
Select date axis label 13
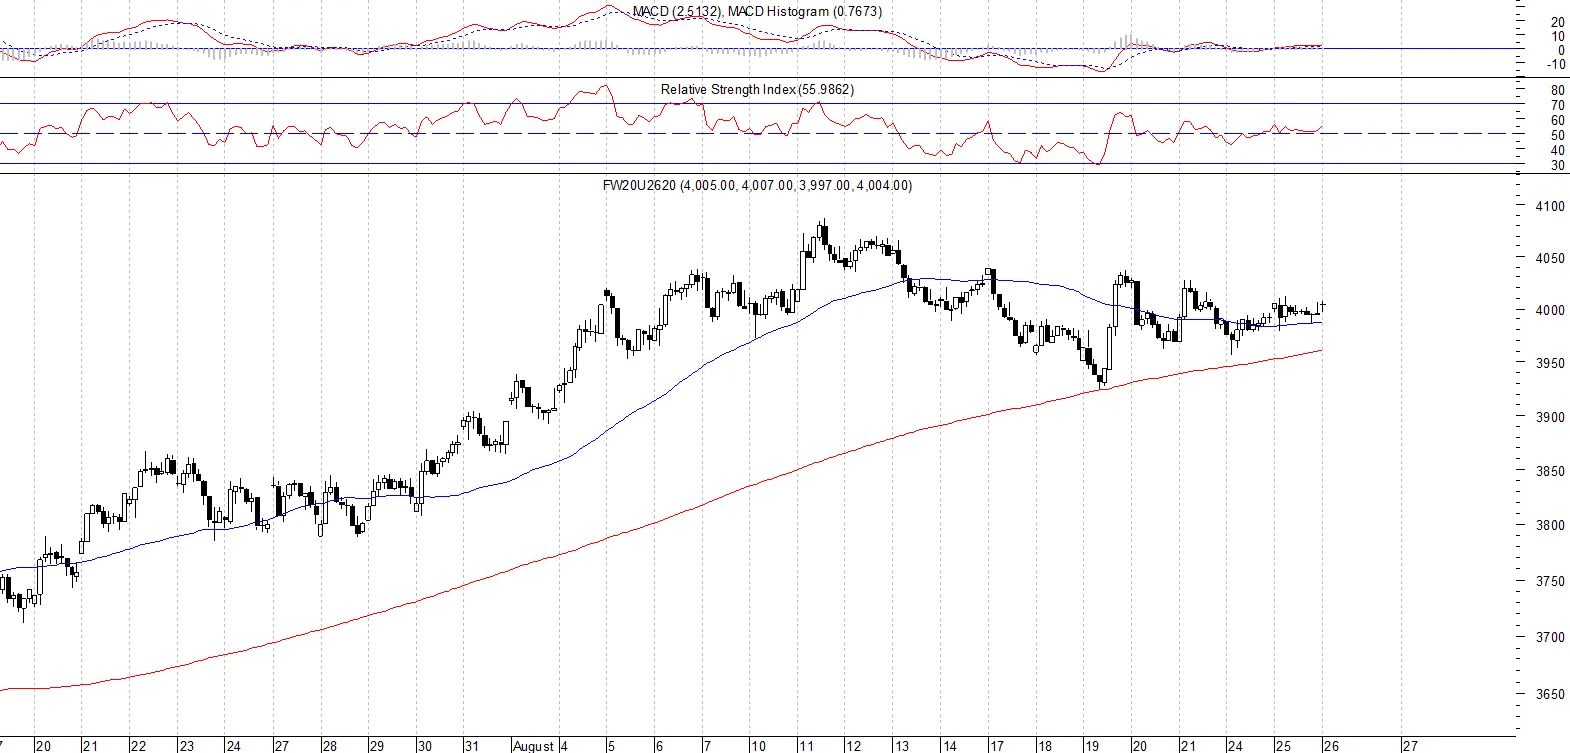[902, 746]
